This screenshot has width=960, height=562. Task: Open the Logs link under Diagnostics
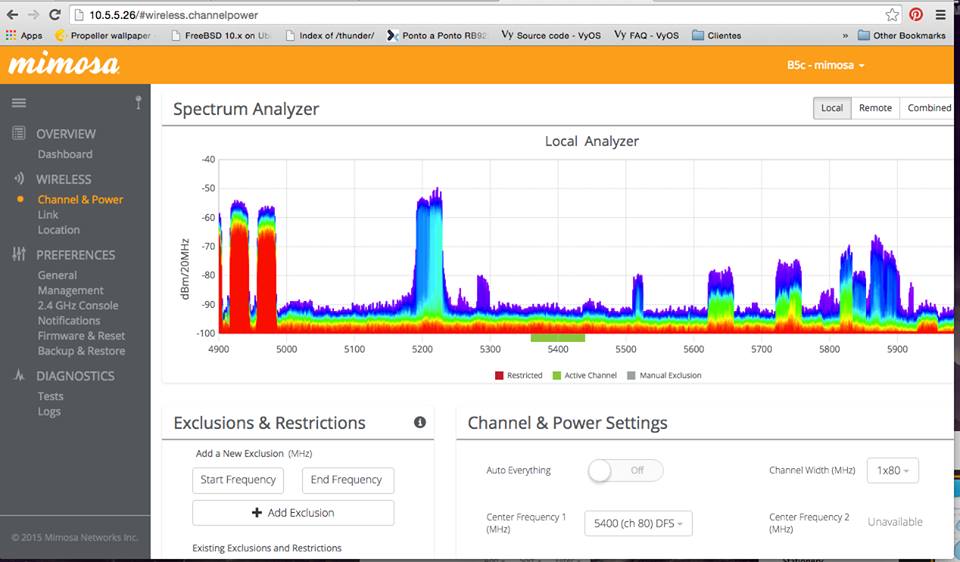pos(49,411)
